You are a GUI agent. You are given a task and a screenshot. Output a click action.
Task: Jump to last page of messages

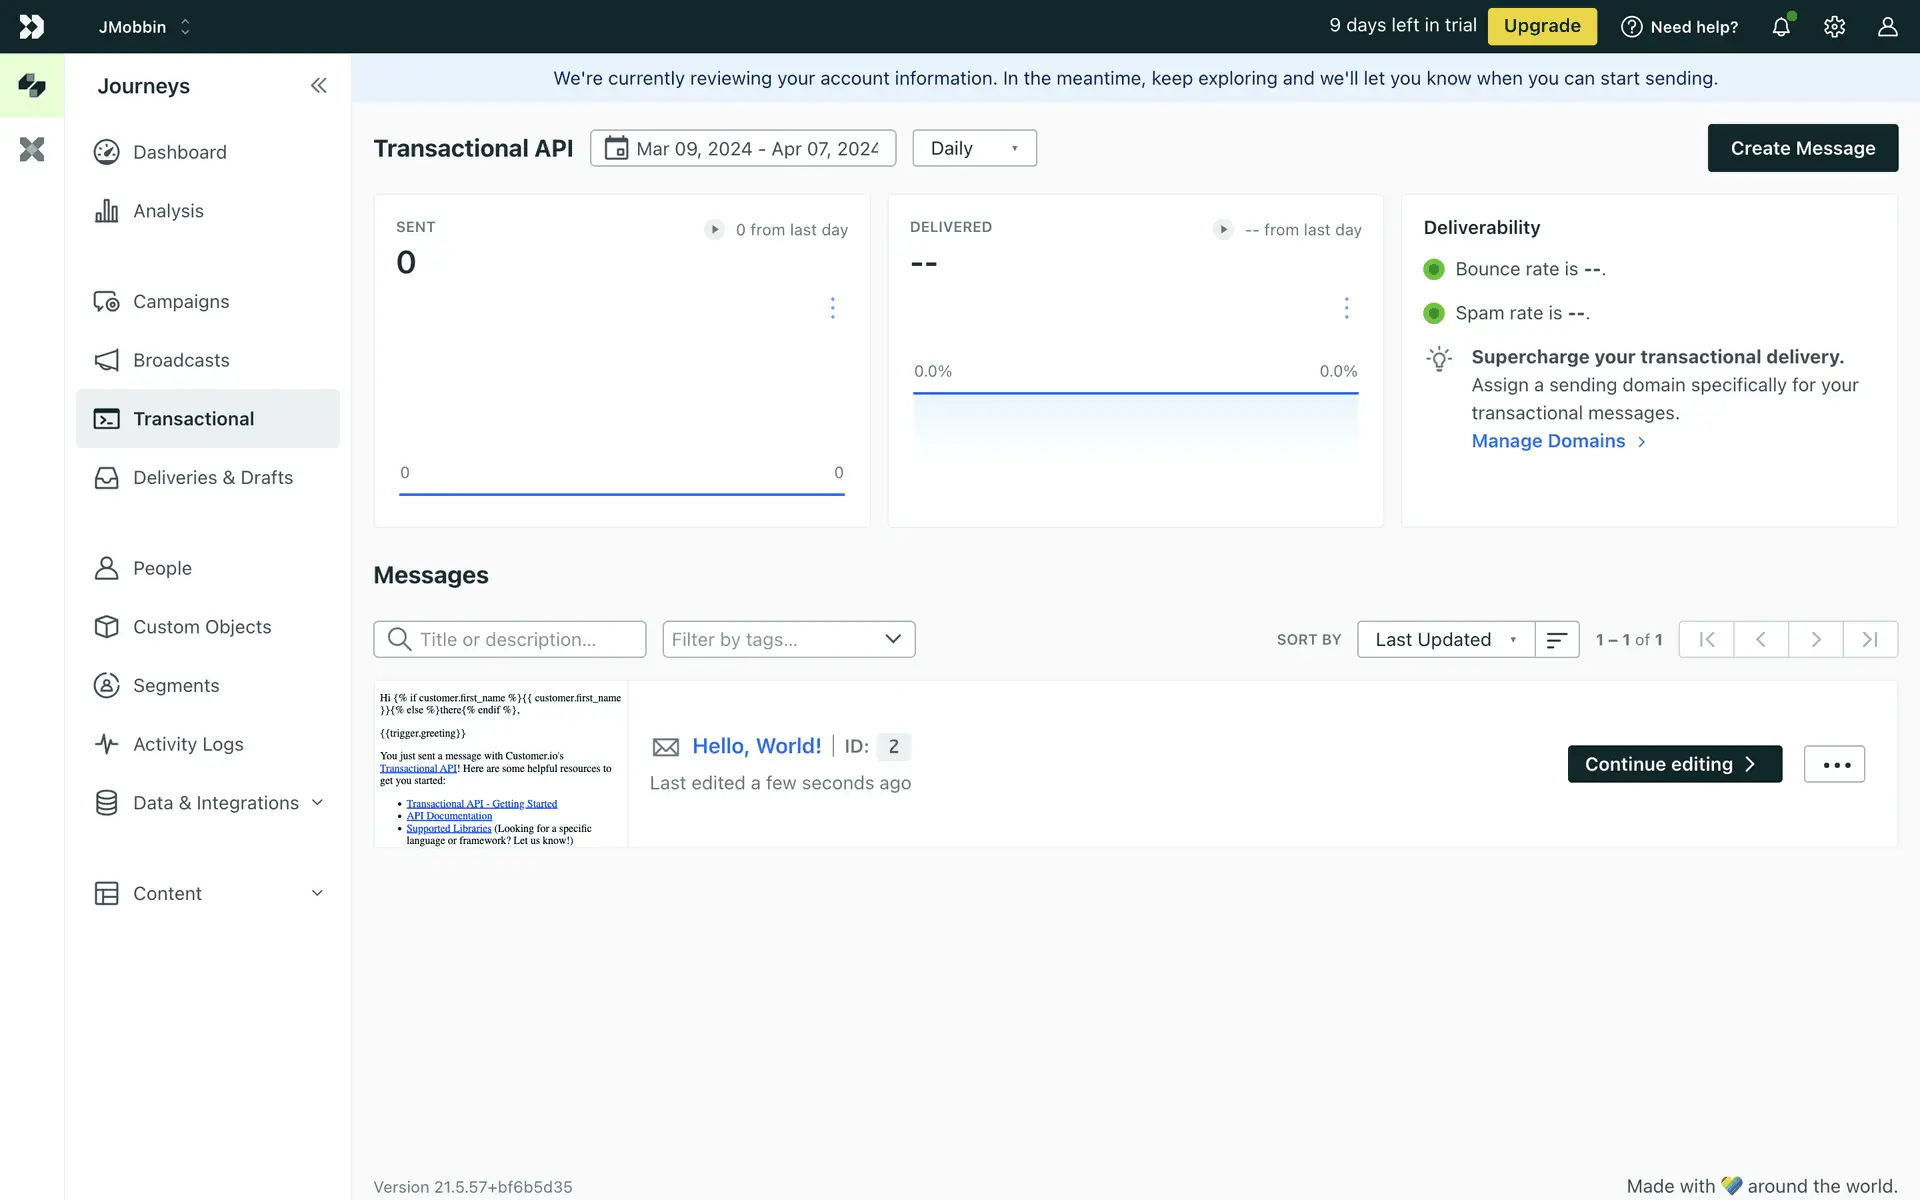coord(1869,640)
